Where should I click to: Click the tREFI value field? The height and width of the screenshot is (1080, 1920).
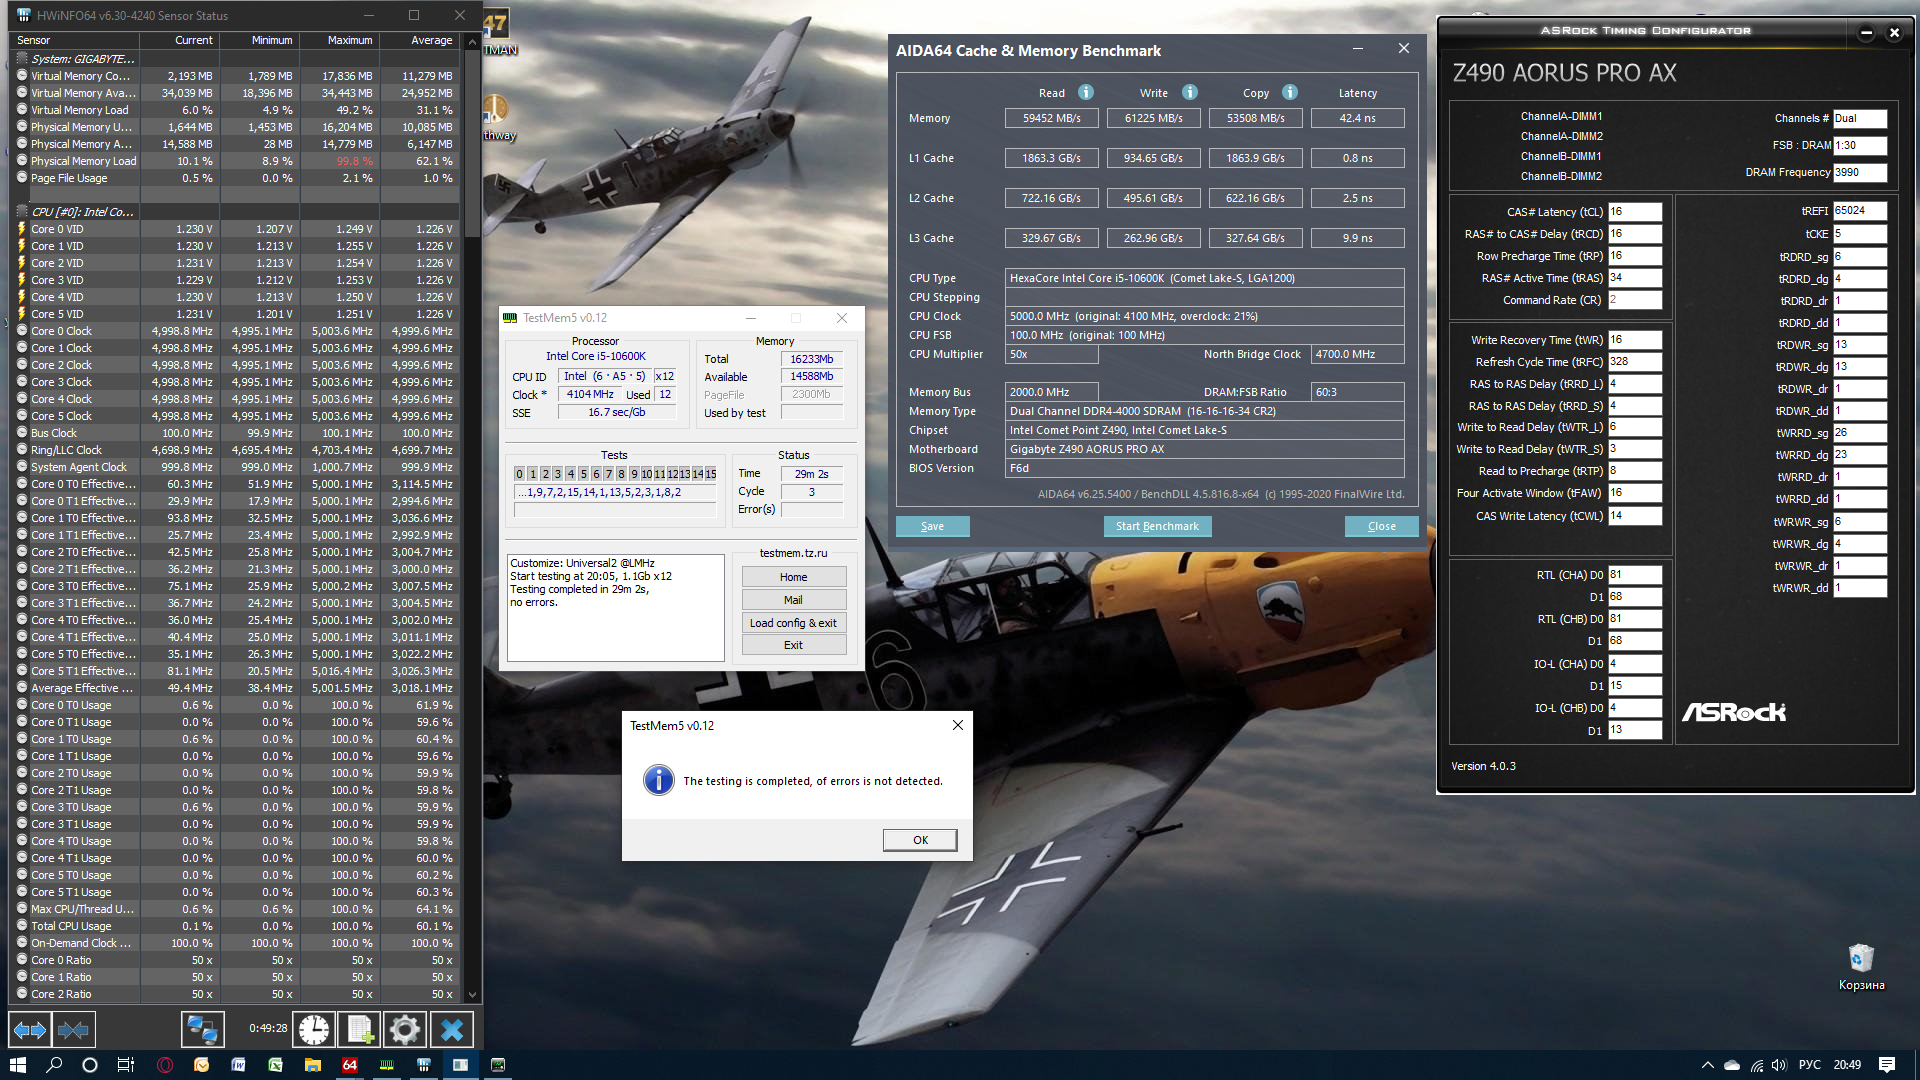click(1859, 211)
